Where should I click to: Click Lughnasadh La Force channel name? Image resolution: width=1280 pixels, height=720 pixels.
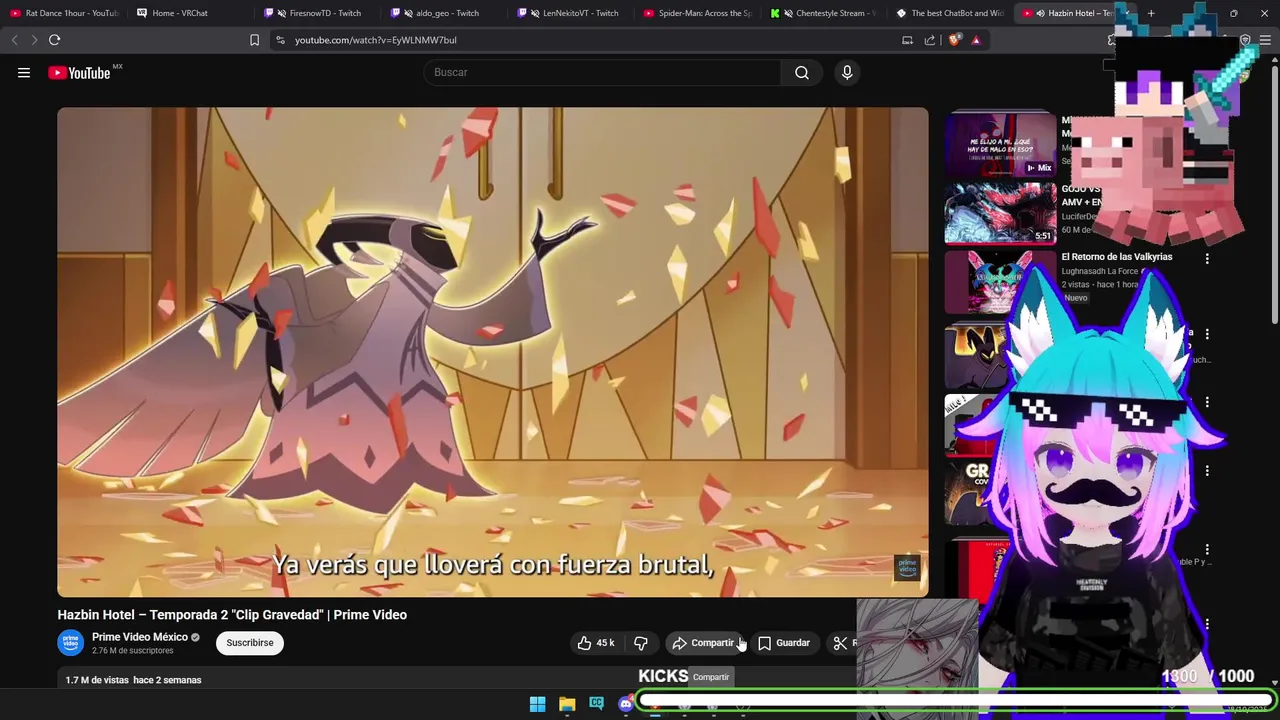1100,271
